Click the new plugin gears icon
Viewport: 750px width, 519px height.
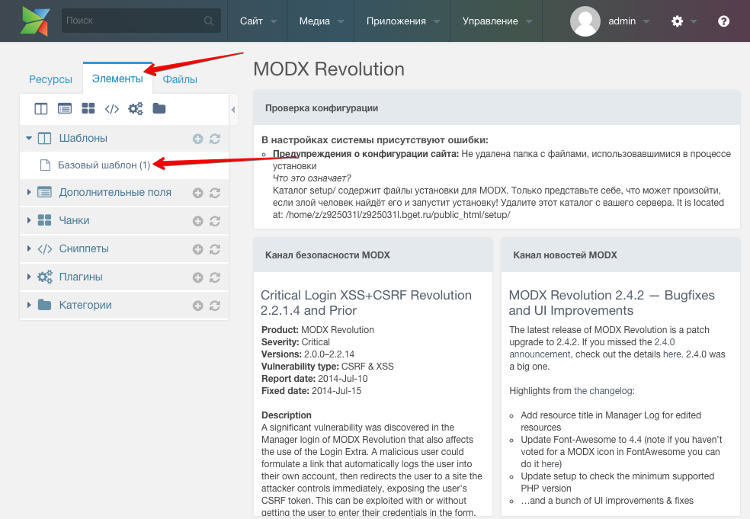coord(135,108)
